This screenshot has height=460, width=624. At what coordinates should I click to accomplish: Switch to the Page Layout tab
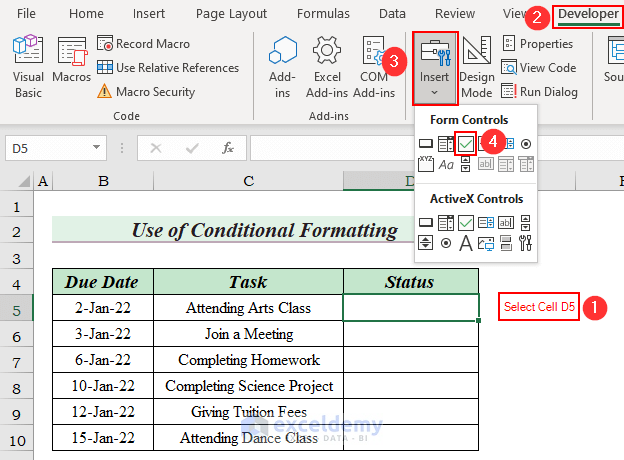pyautogui.click(x=231, y=14)
